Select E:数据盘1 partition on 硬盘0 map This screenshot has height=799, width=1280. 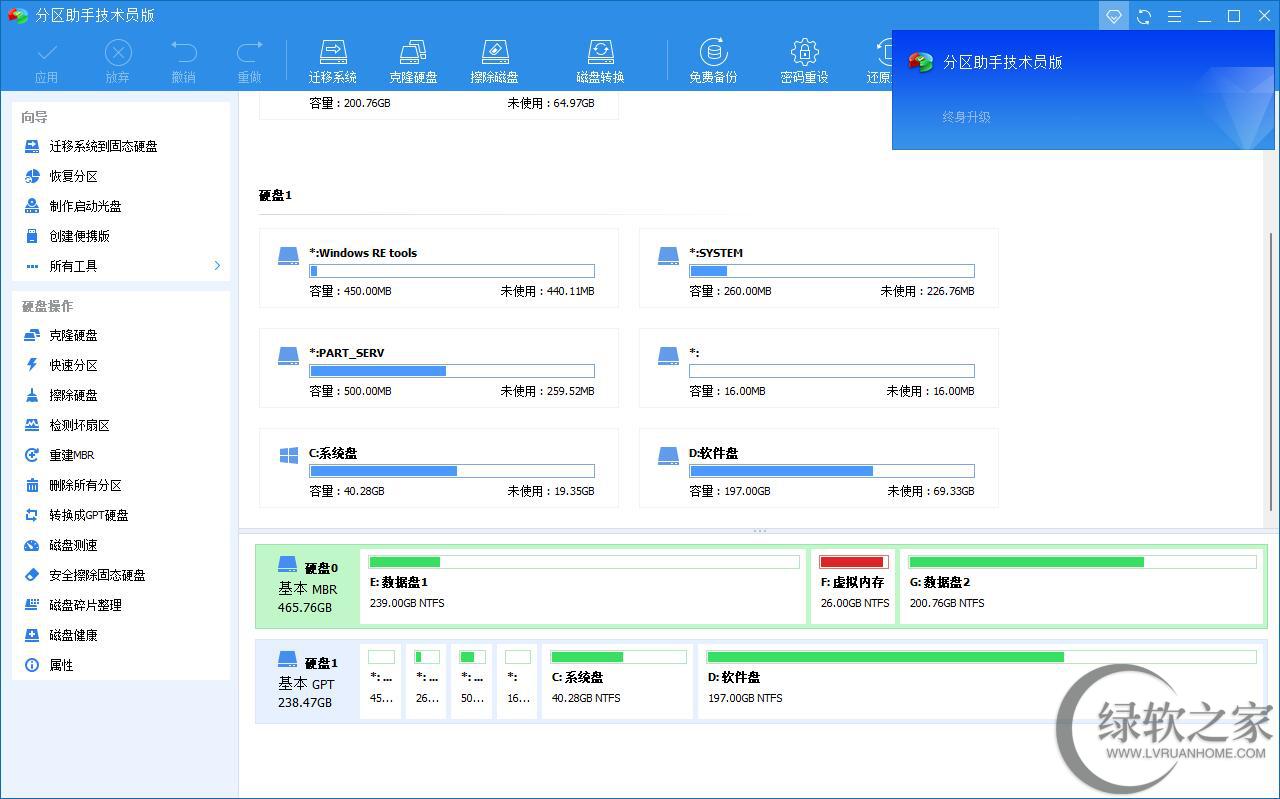(x=582, y=585)
